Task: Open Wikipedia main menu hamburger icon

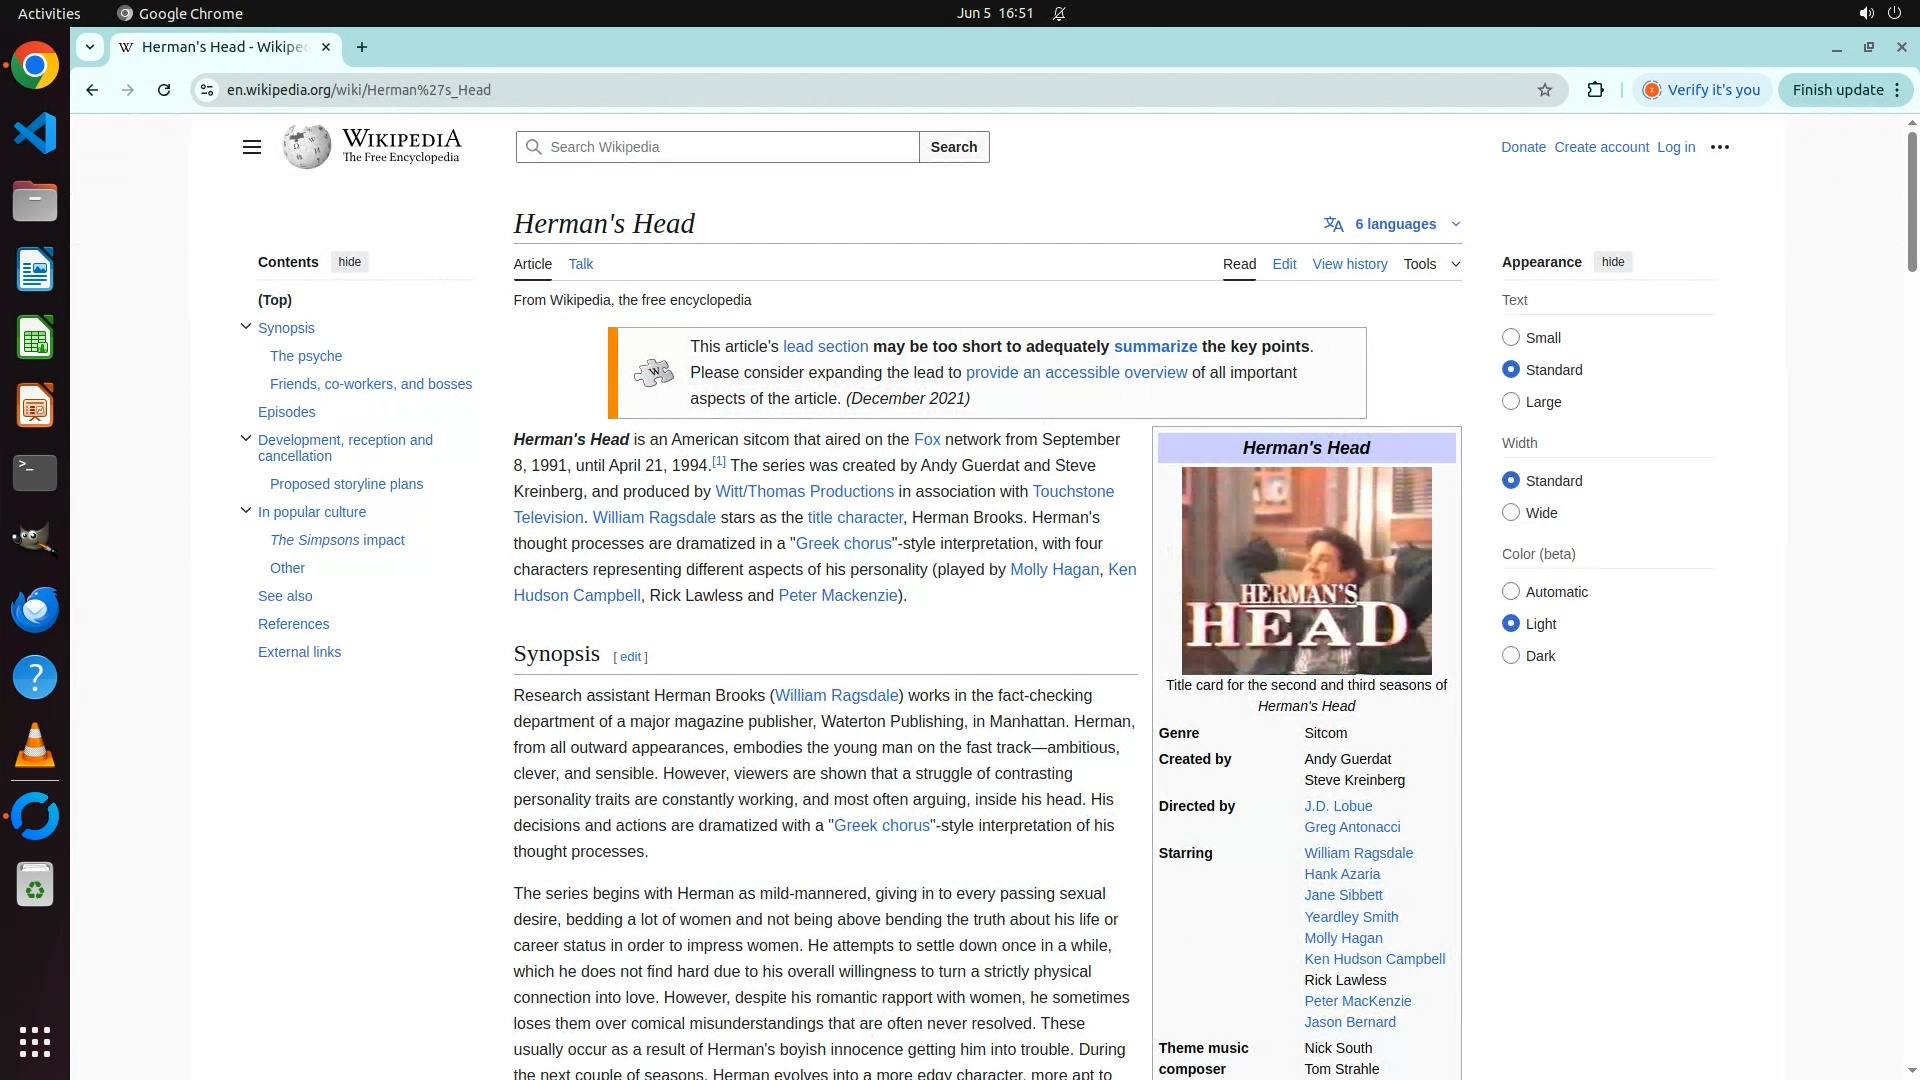Action: (x=251, y=147)
